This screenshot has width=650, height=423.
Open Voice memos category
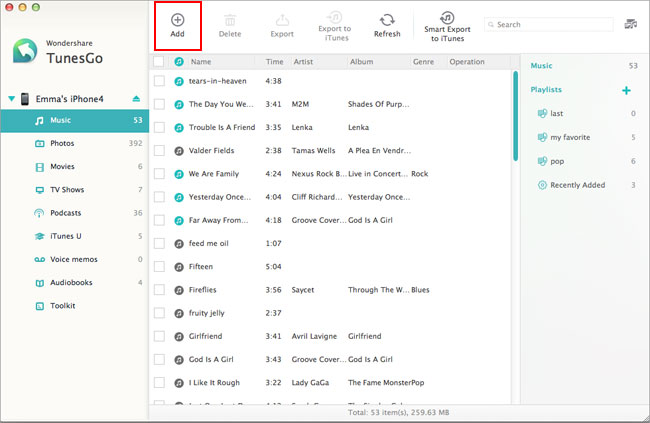(x=75, y=260)
